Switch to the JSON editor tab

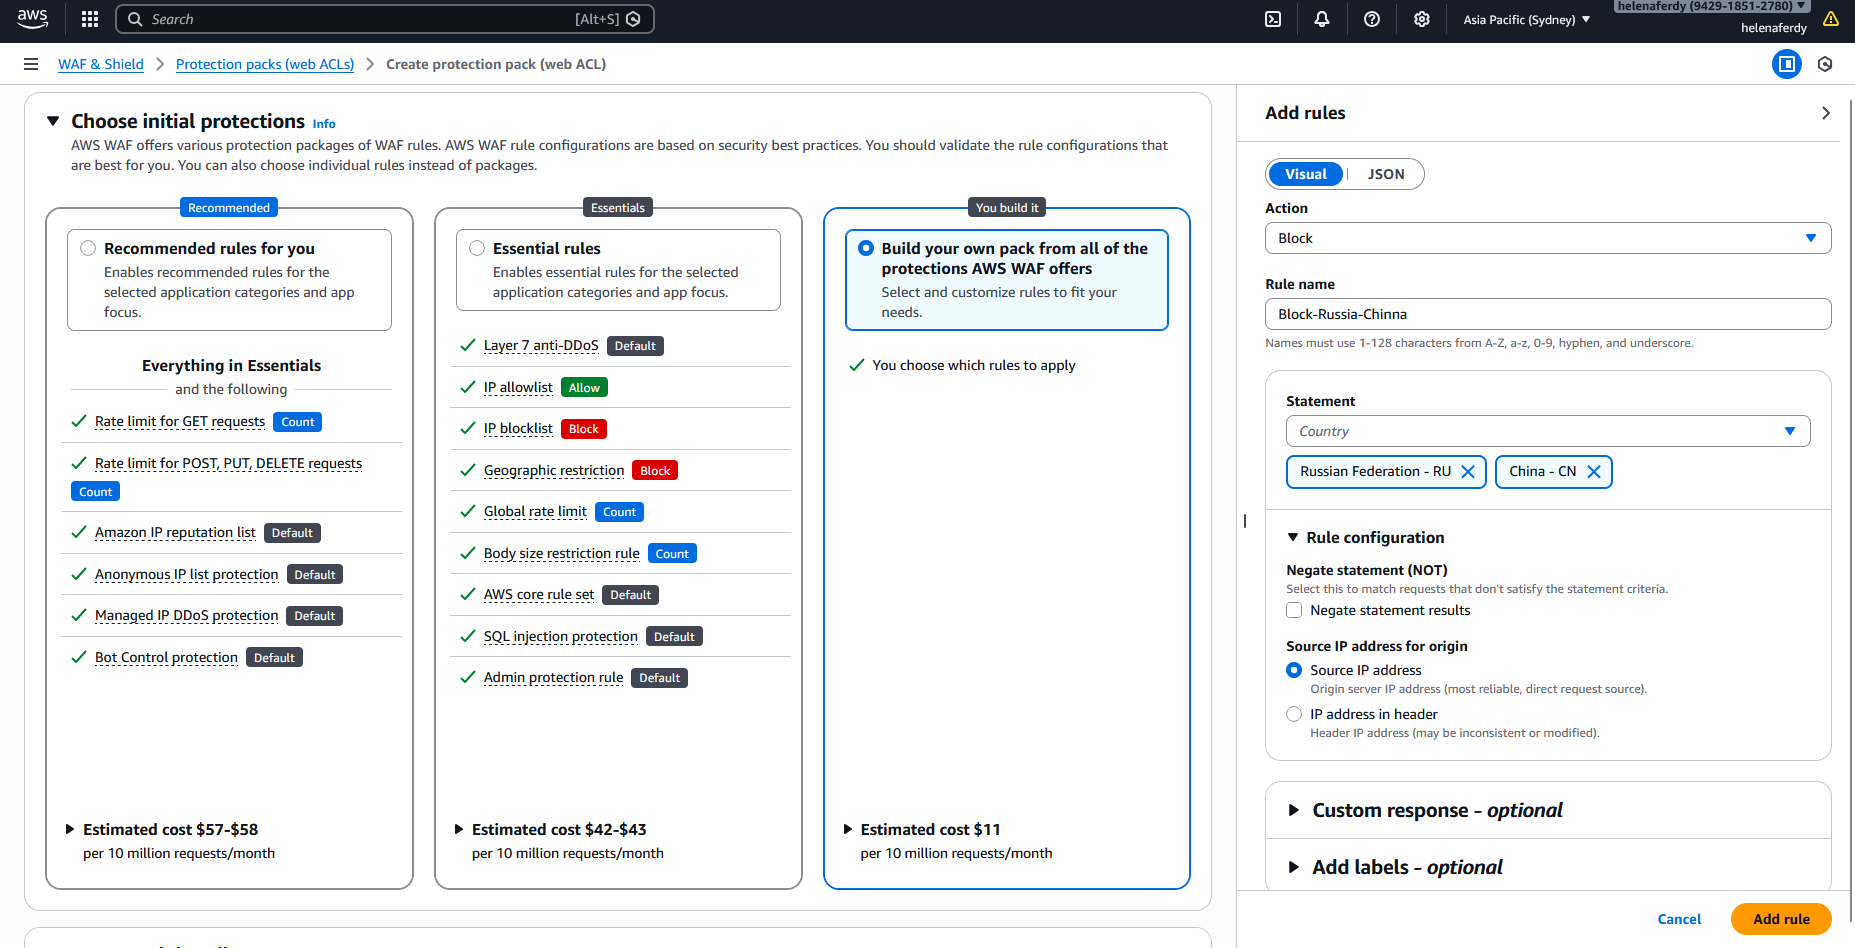coord(1385,174)
